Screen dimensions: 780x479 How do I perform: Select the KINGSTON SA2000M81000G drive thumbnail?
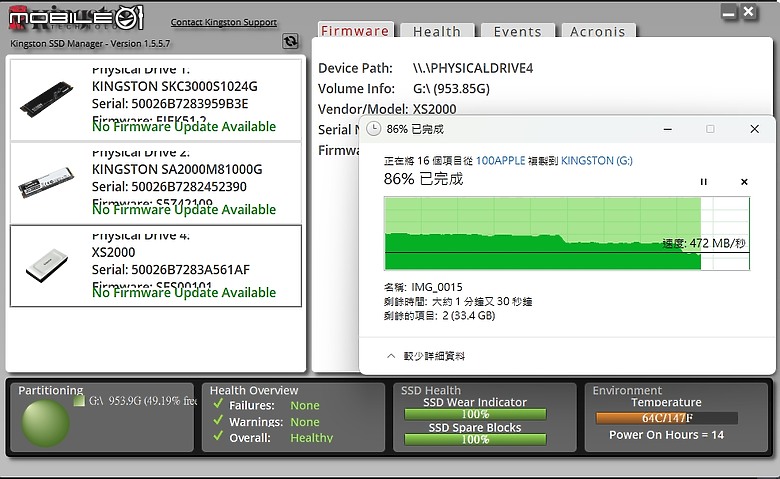[46, 182]
